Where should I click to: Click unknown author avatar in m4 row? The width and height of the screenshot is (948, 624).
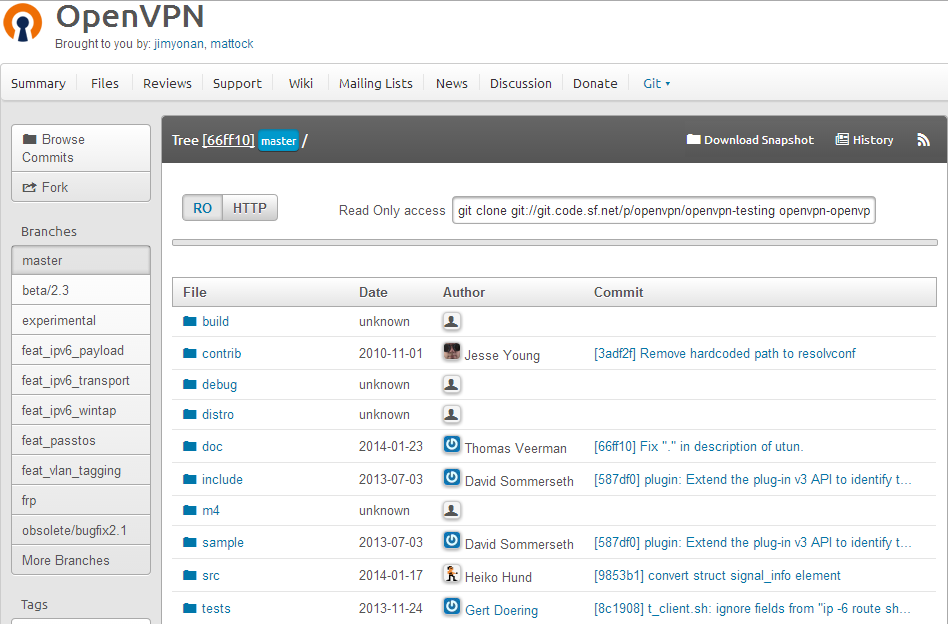(x=452, y=510)
